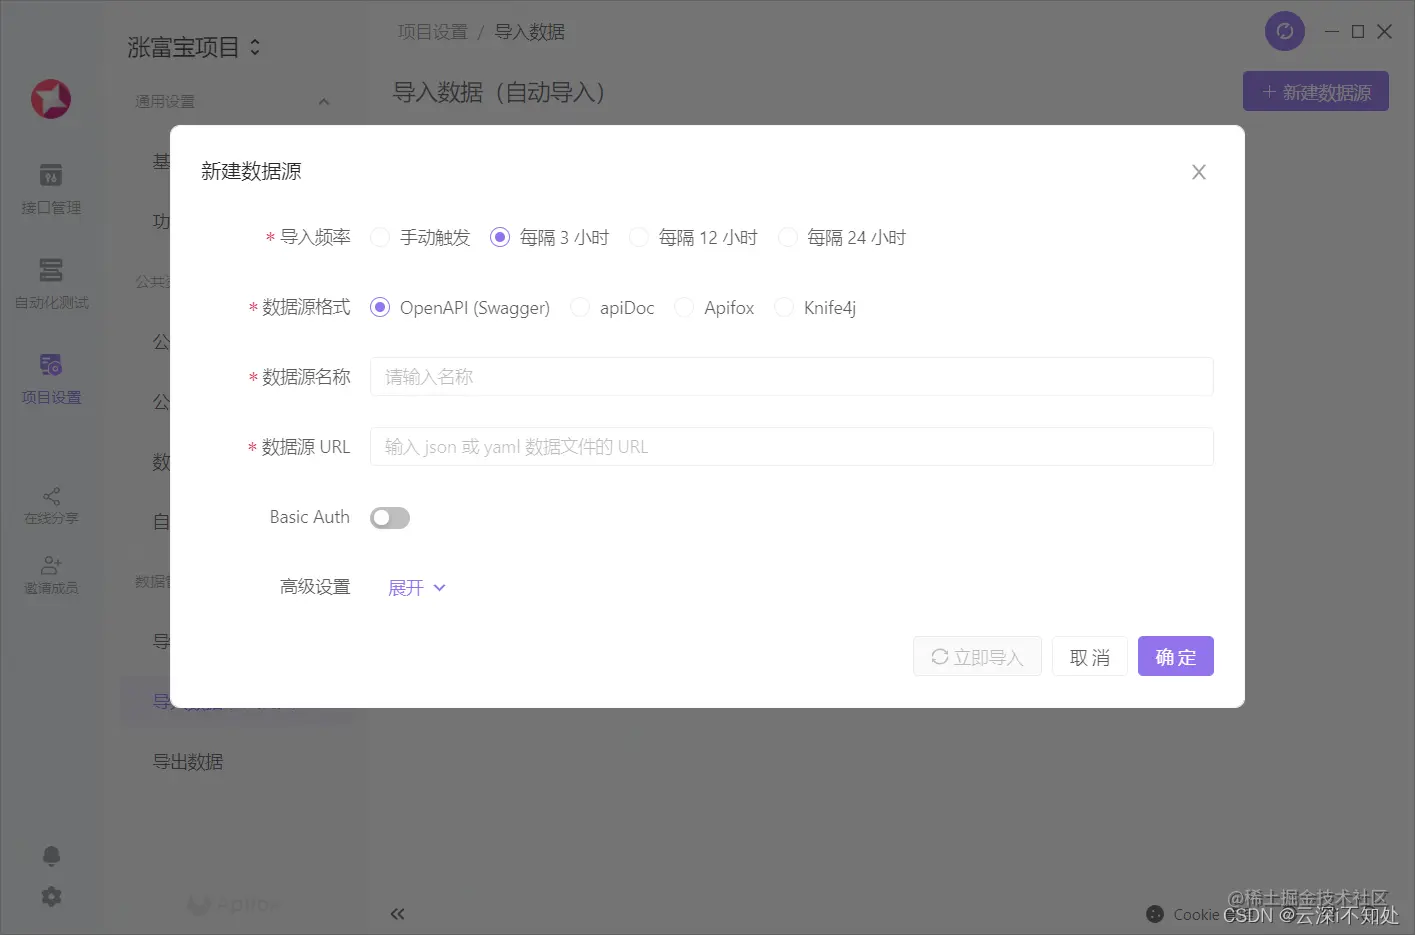Click the 数据源 URL input field
The width and height of the screenshot is (1415, 935).
(x=791, y=447)
